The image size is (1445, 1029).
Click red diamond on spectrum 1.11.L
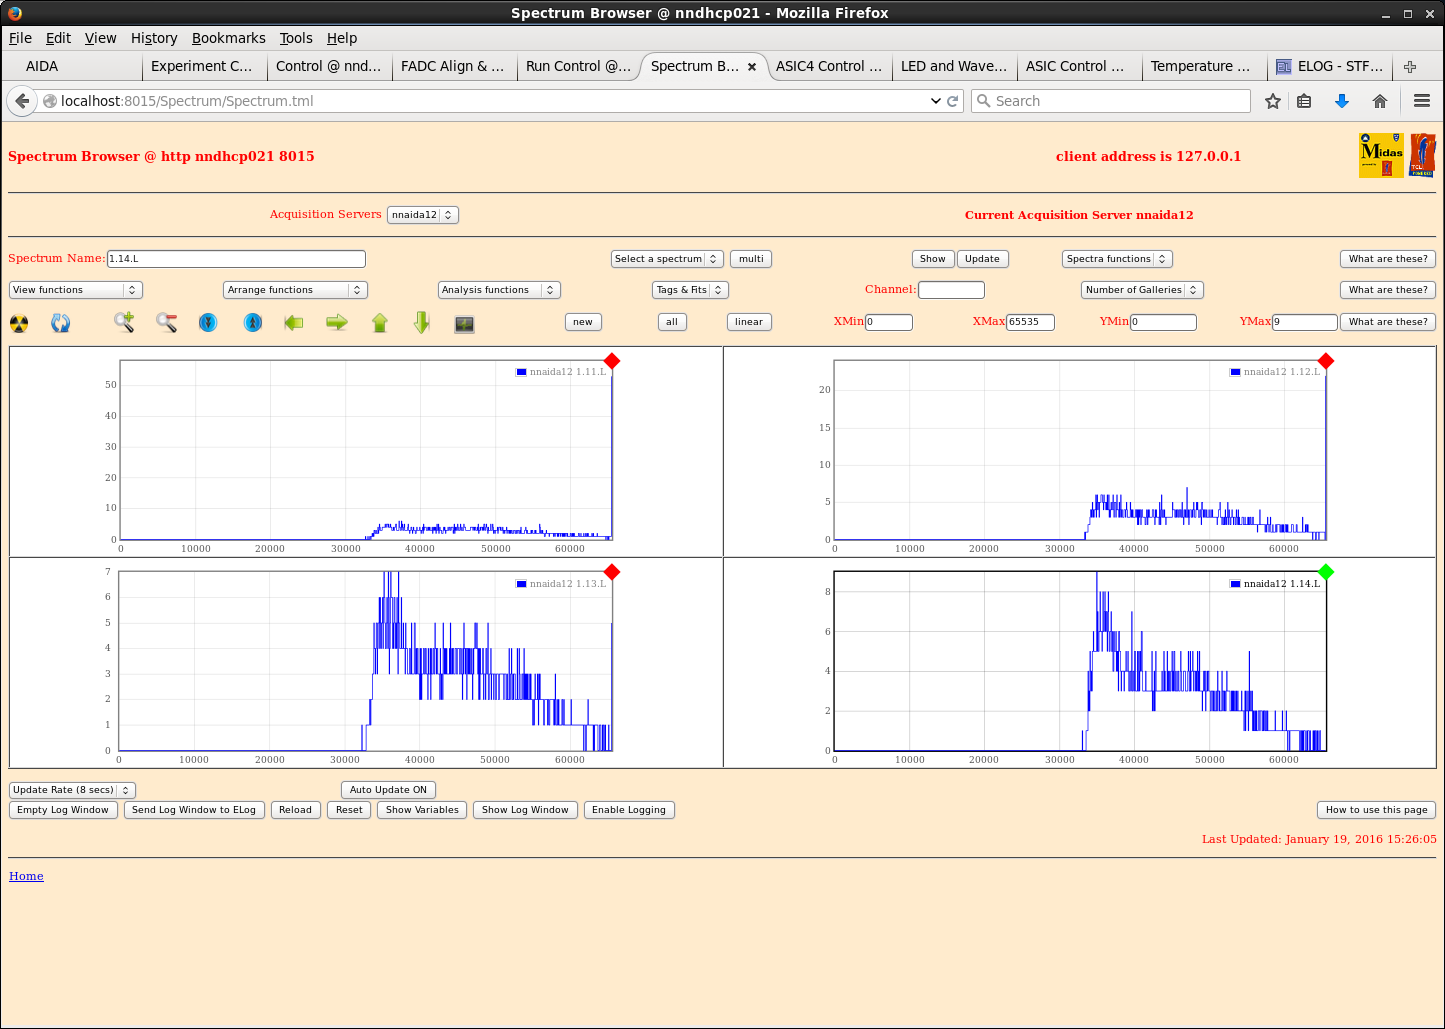pyautogui.click(x=612, y=361)
